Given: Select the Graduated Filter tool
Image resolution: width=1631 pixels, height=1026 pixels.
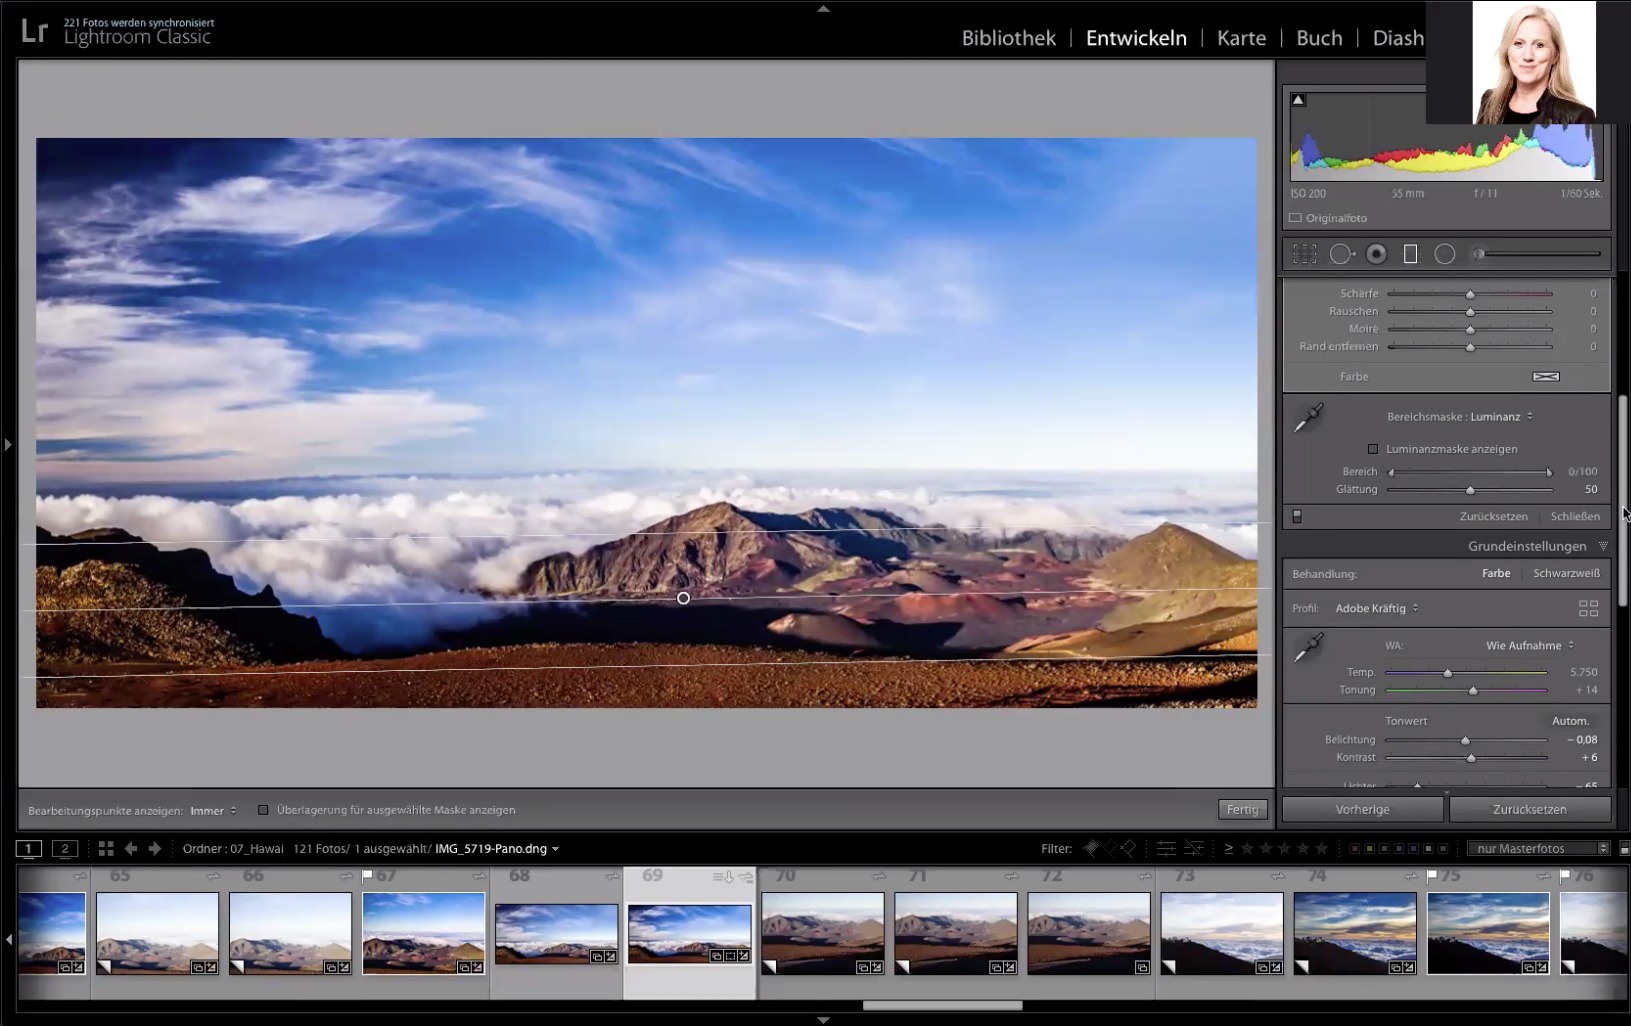Looking at the screenshot, I should (1410, 254).
